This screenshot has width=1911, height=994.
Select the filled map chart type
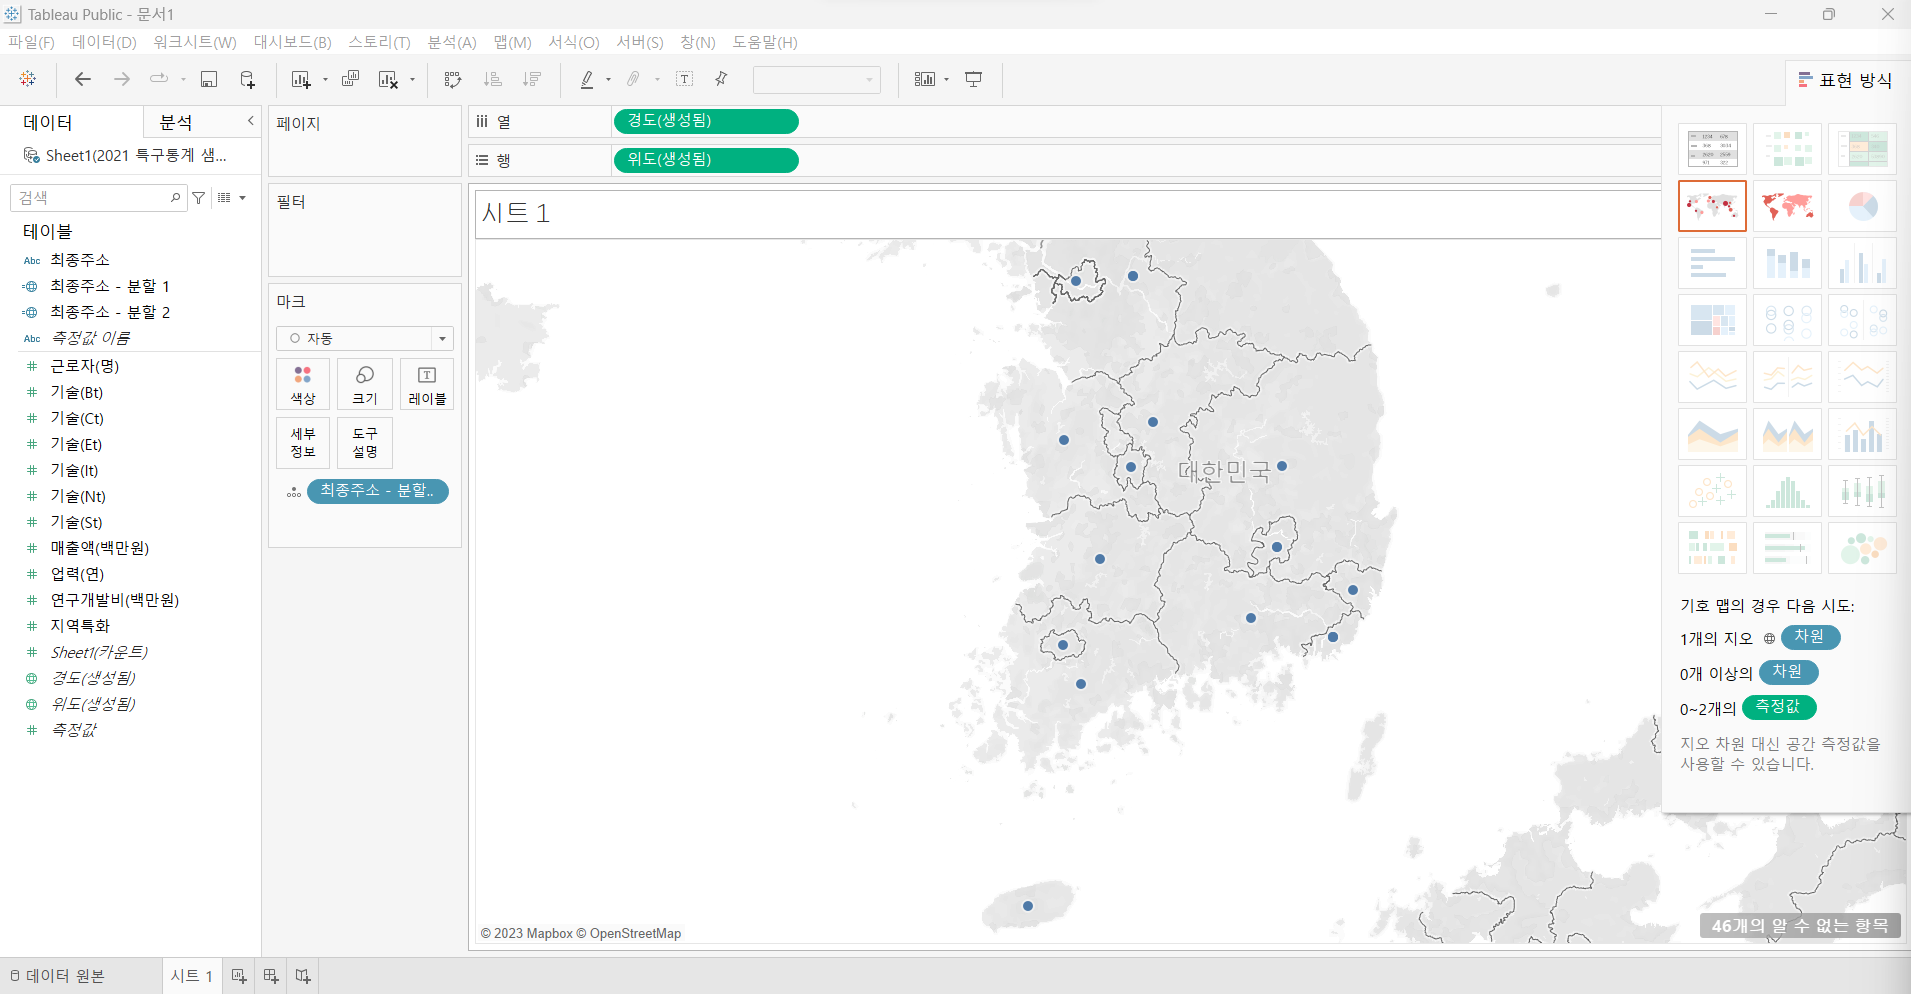pyautogui.click(x=1787, y=206)
